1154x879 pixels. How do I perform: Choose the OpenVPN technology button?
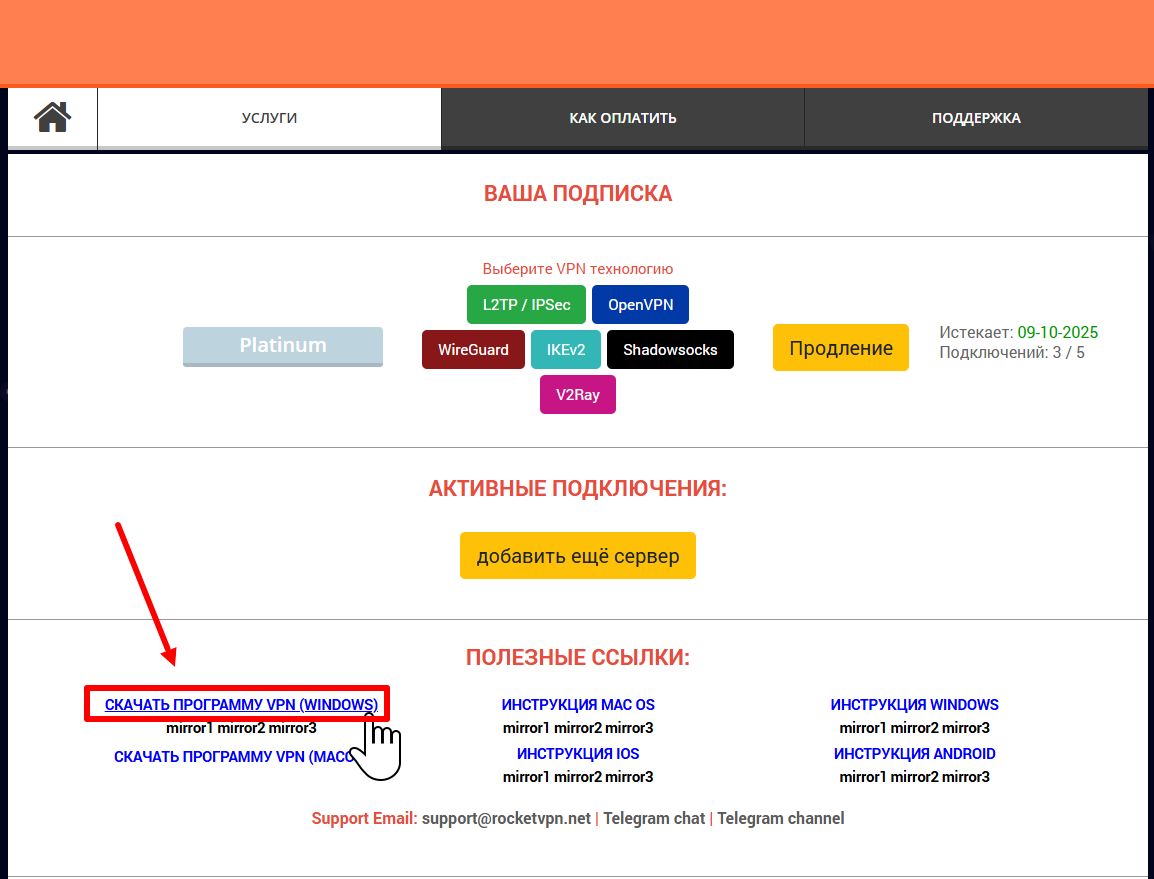(x=640, y=305)
